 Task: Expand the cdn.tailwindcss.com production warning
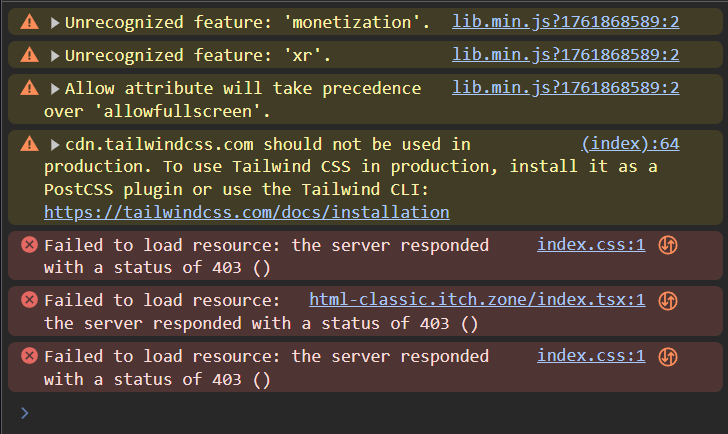55,145
